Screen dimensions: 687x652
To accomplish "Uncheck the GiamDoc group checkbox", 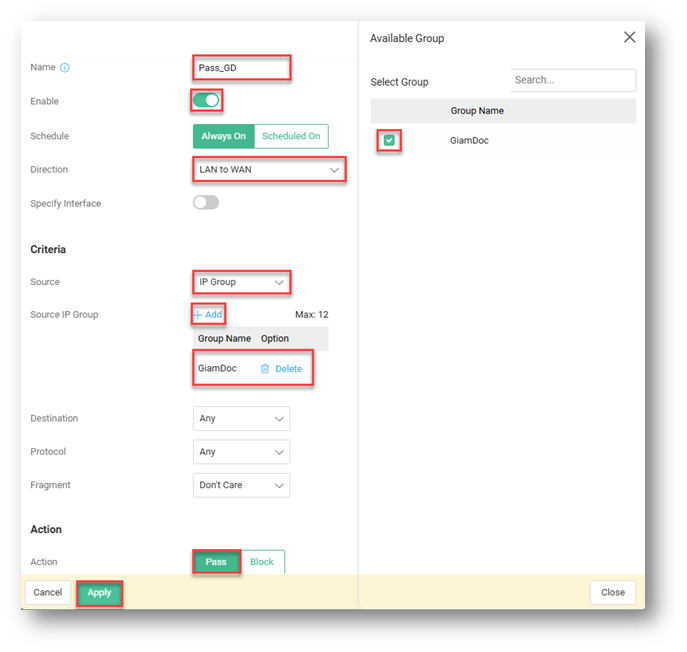I will tap(389, 141).
